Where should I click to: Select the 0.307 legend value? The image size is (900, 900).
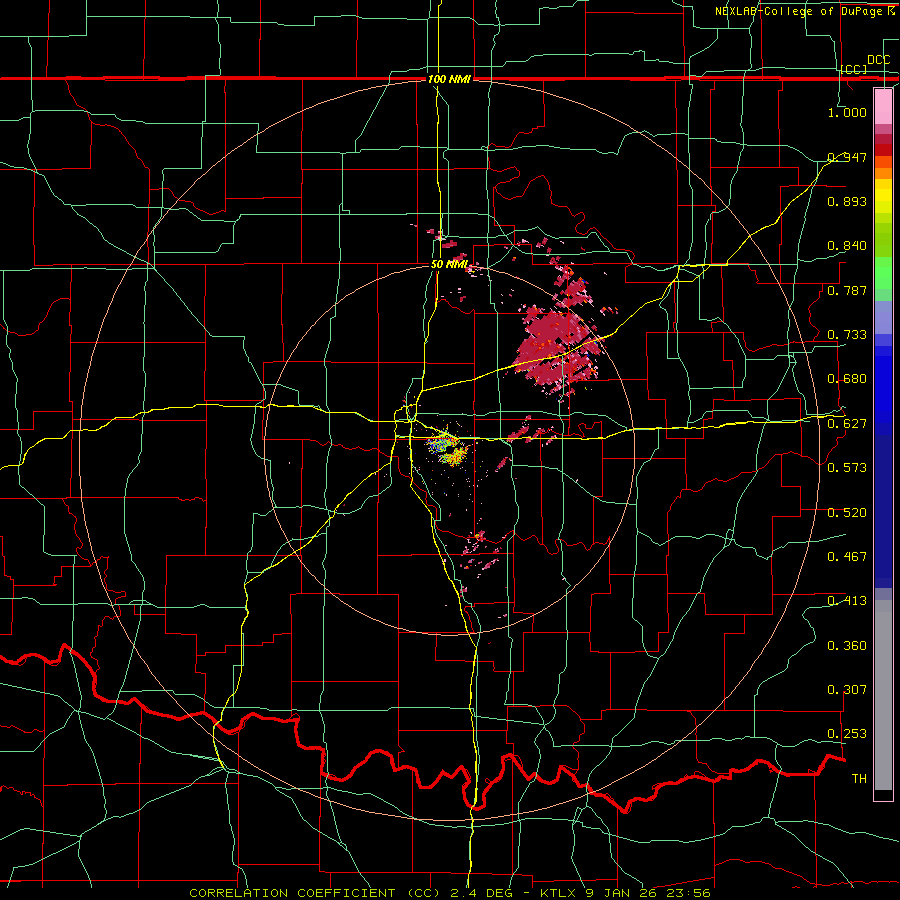(847, 690)
